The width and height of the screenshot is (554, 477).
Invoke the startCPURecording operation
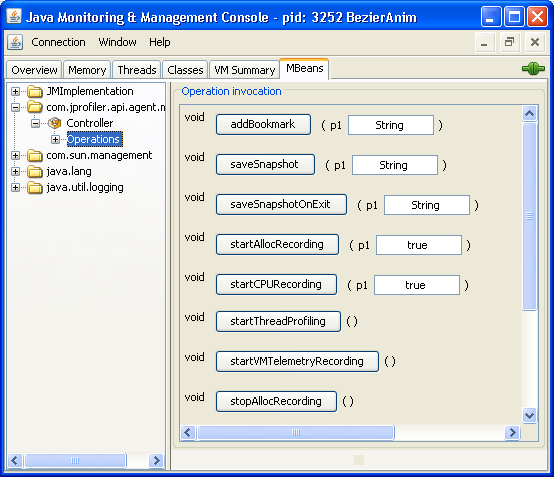point(276,284)
